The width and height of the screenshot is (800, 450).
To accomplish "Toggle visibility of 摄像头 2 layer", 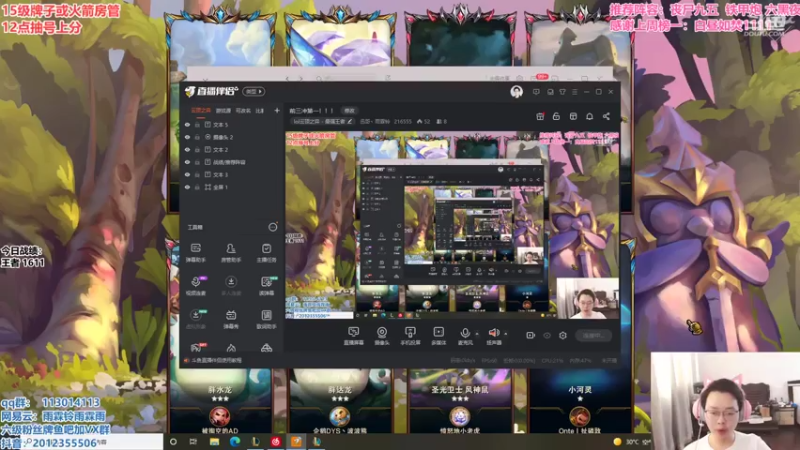I will click(187, 137).
